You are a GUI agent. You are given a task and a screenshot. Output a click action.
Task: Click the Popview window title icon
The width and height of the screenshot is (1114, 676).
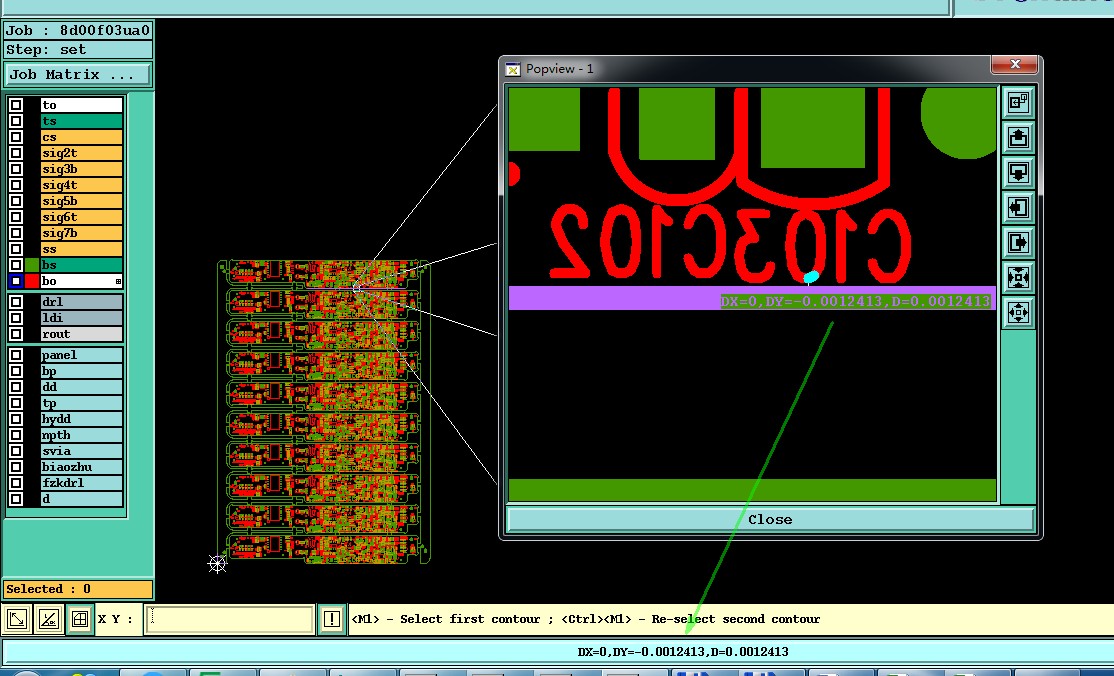coord(512,69)
